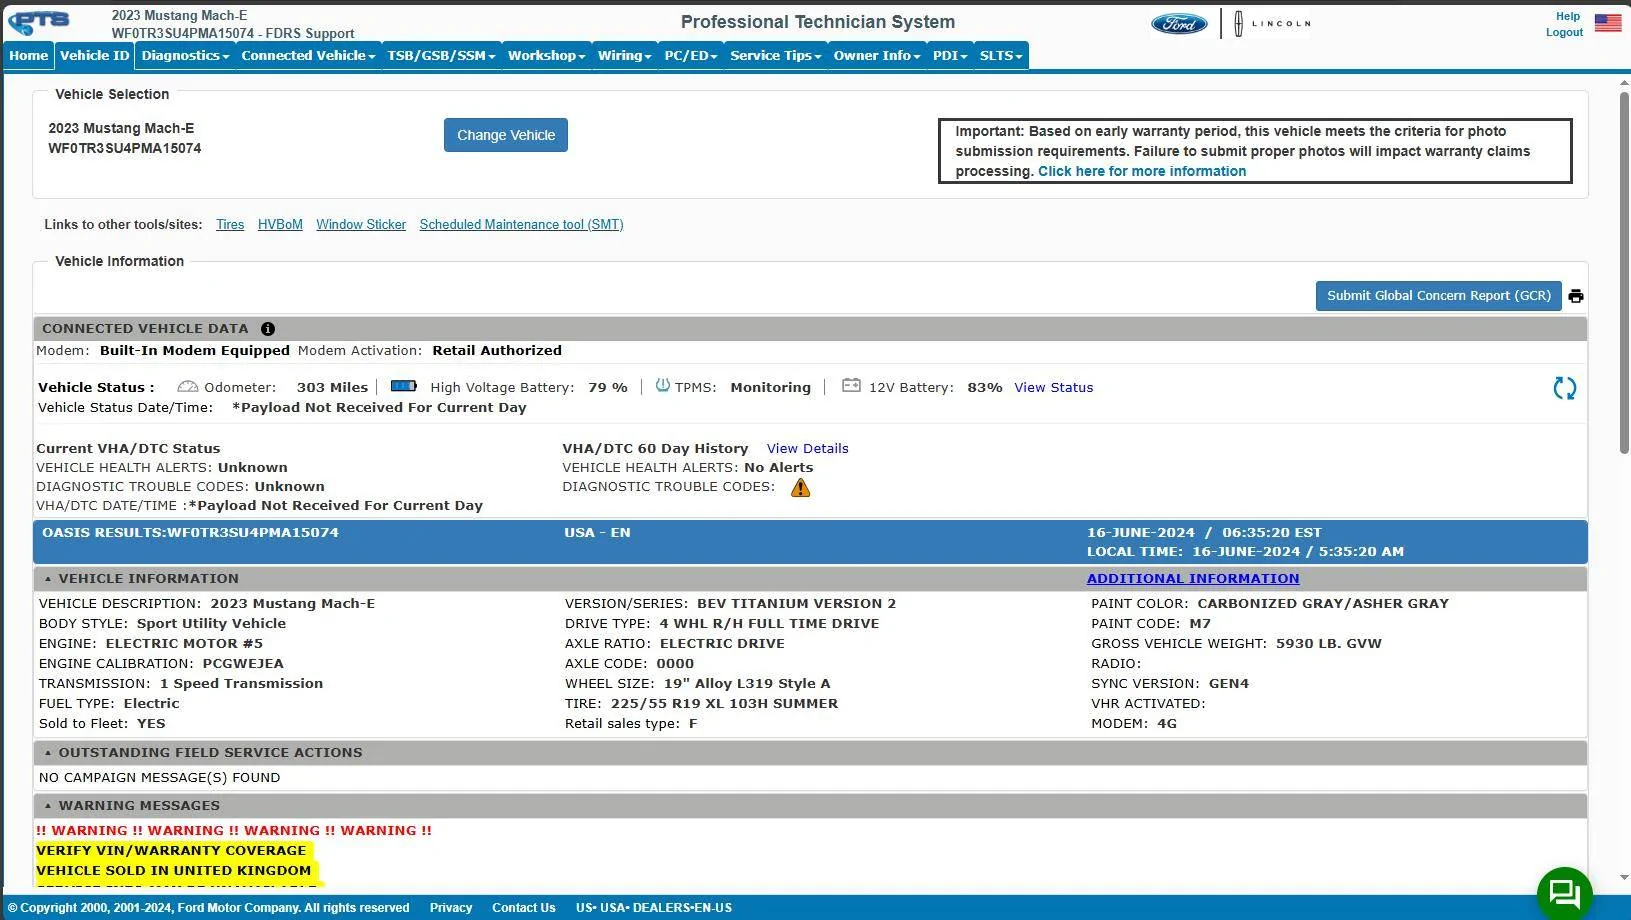Open the Window Sticker link
This screenshot has width=1631, height=920.
point(361,225)
